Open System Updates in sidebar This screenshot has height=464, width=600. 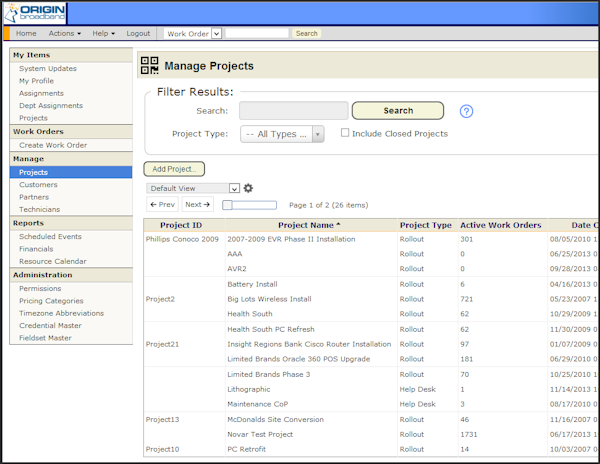48,68
